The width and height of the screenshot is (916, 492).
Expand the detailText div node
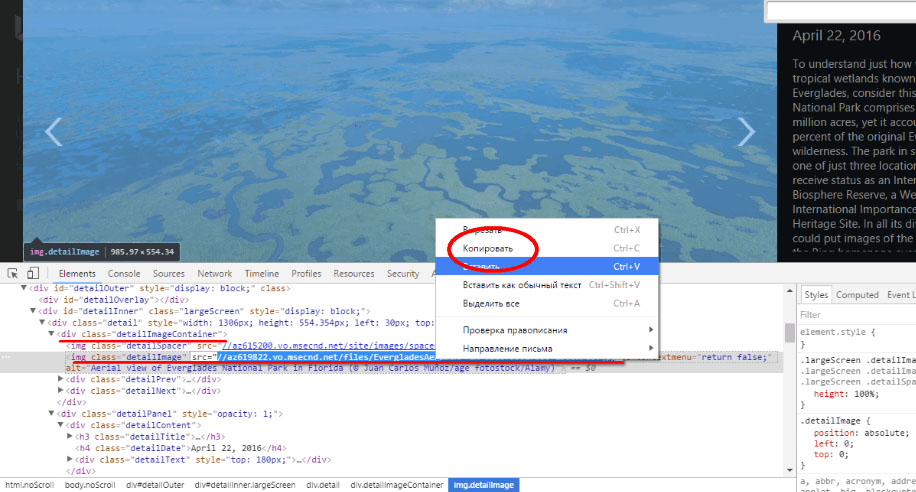click(x=70, y=459)
